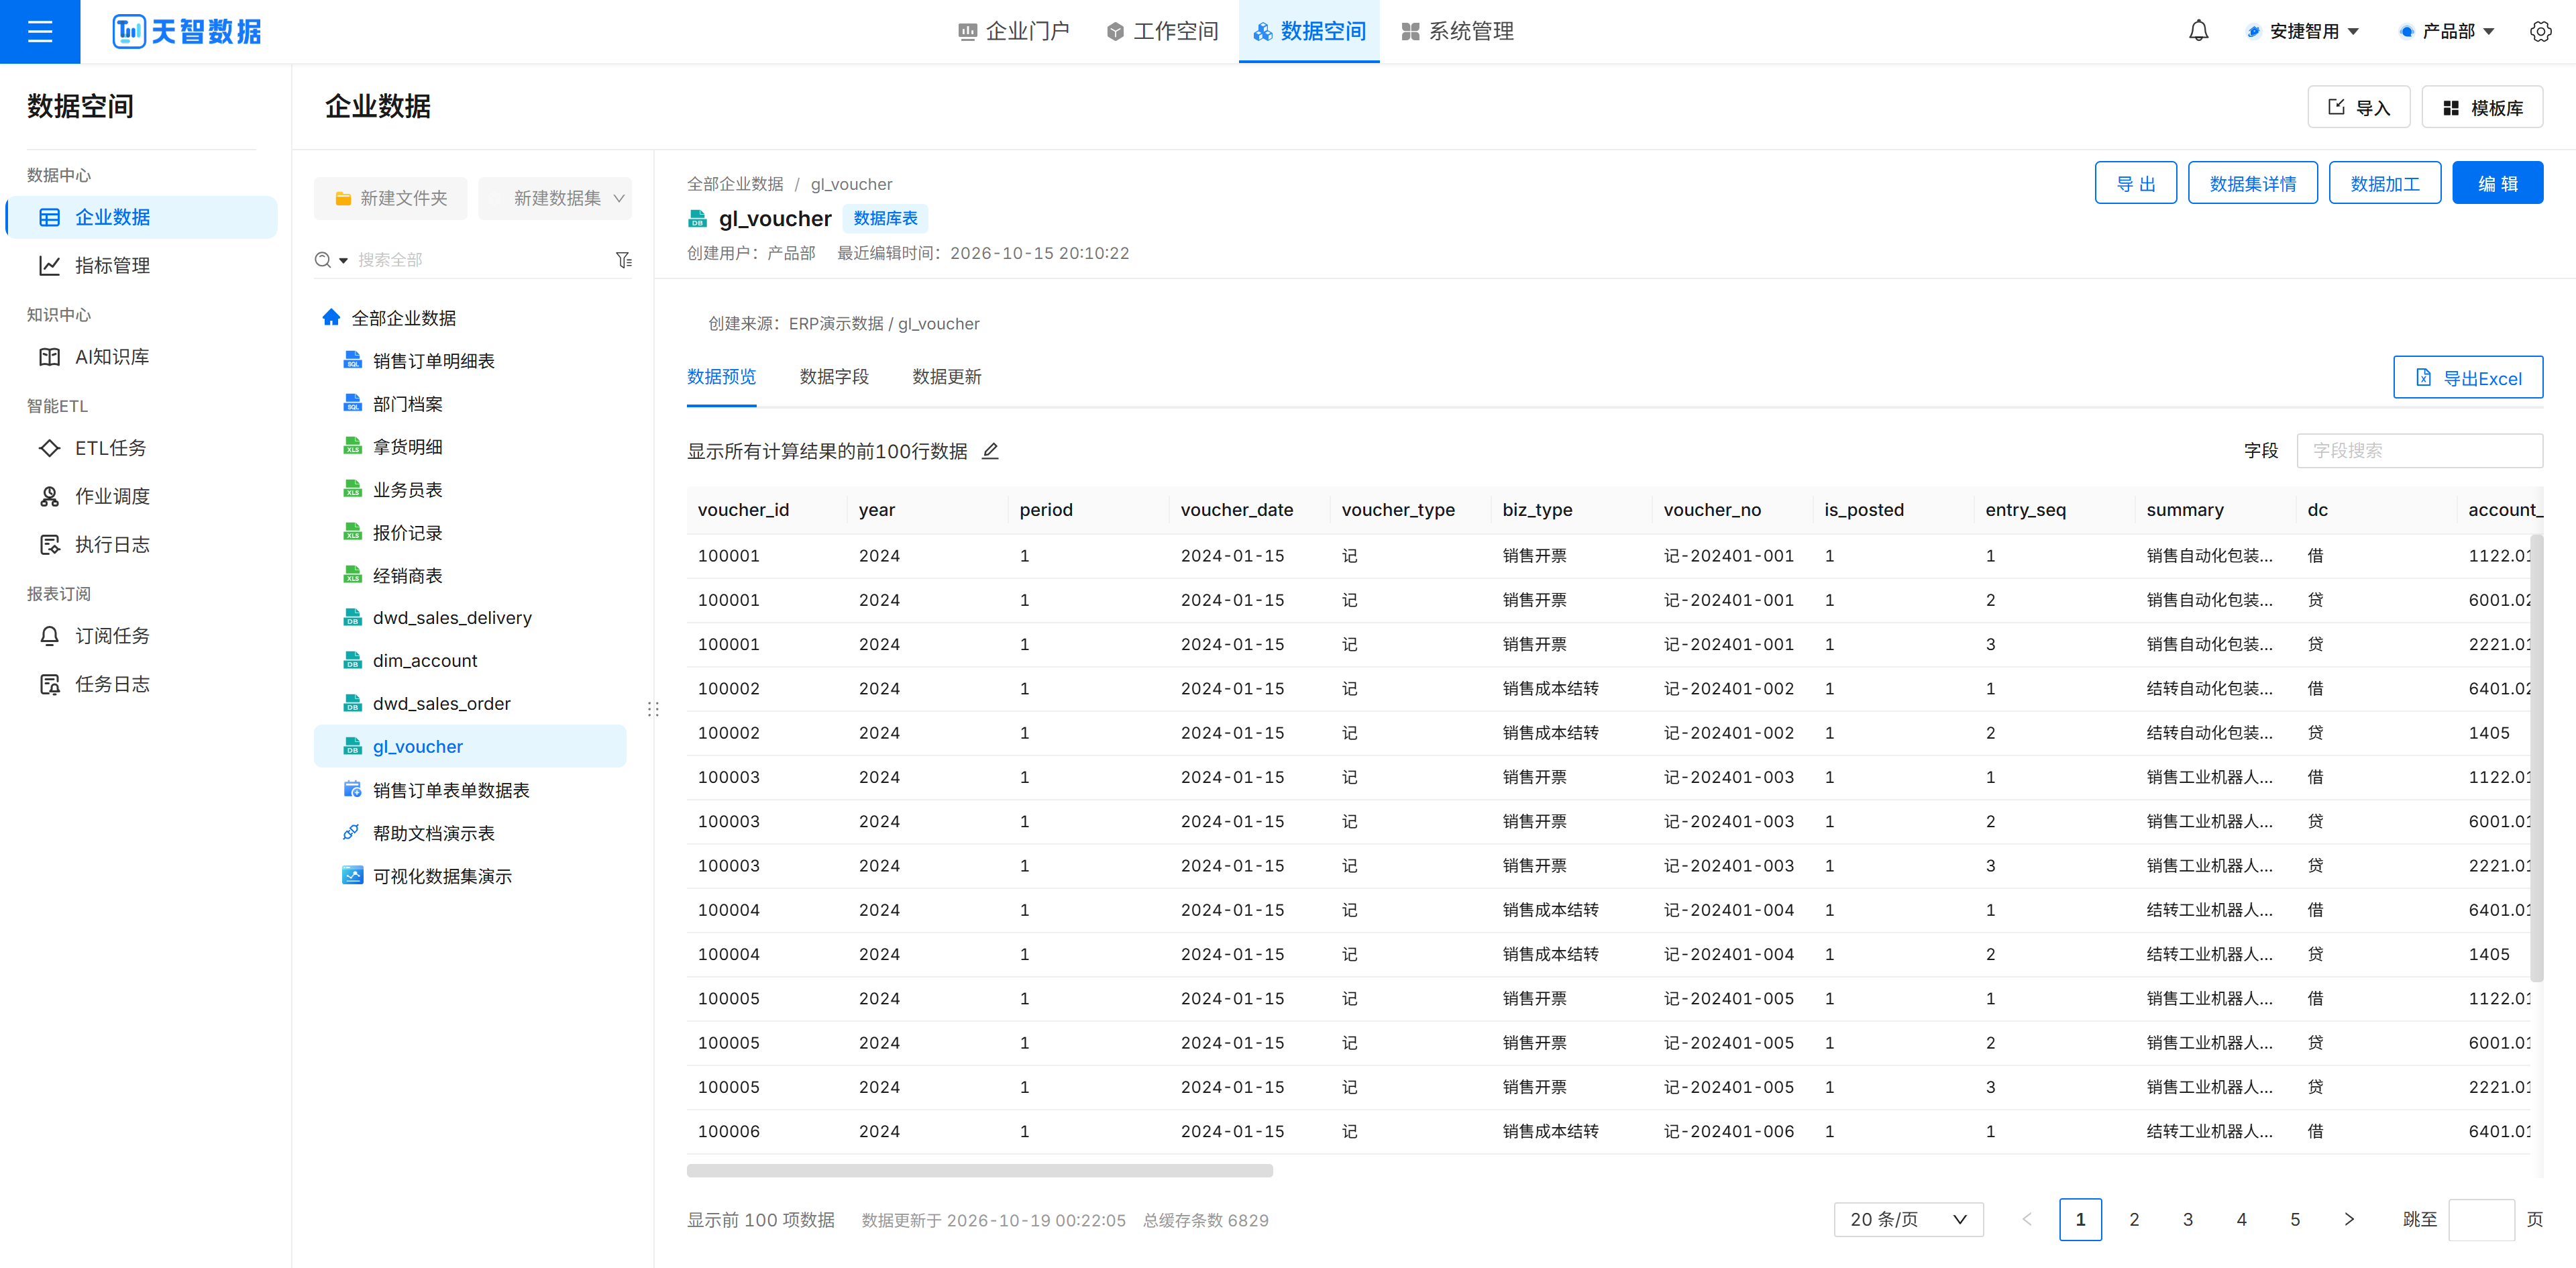Switch to 工作空间 tab

(x=1163, y=32)
